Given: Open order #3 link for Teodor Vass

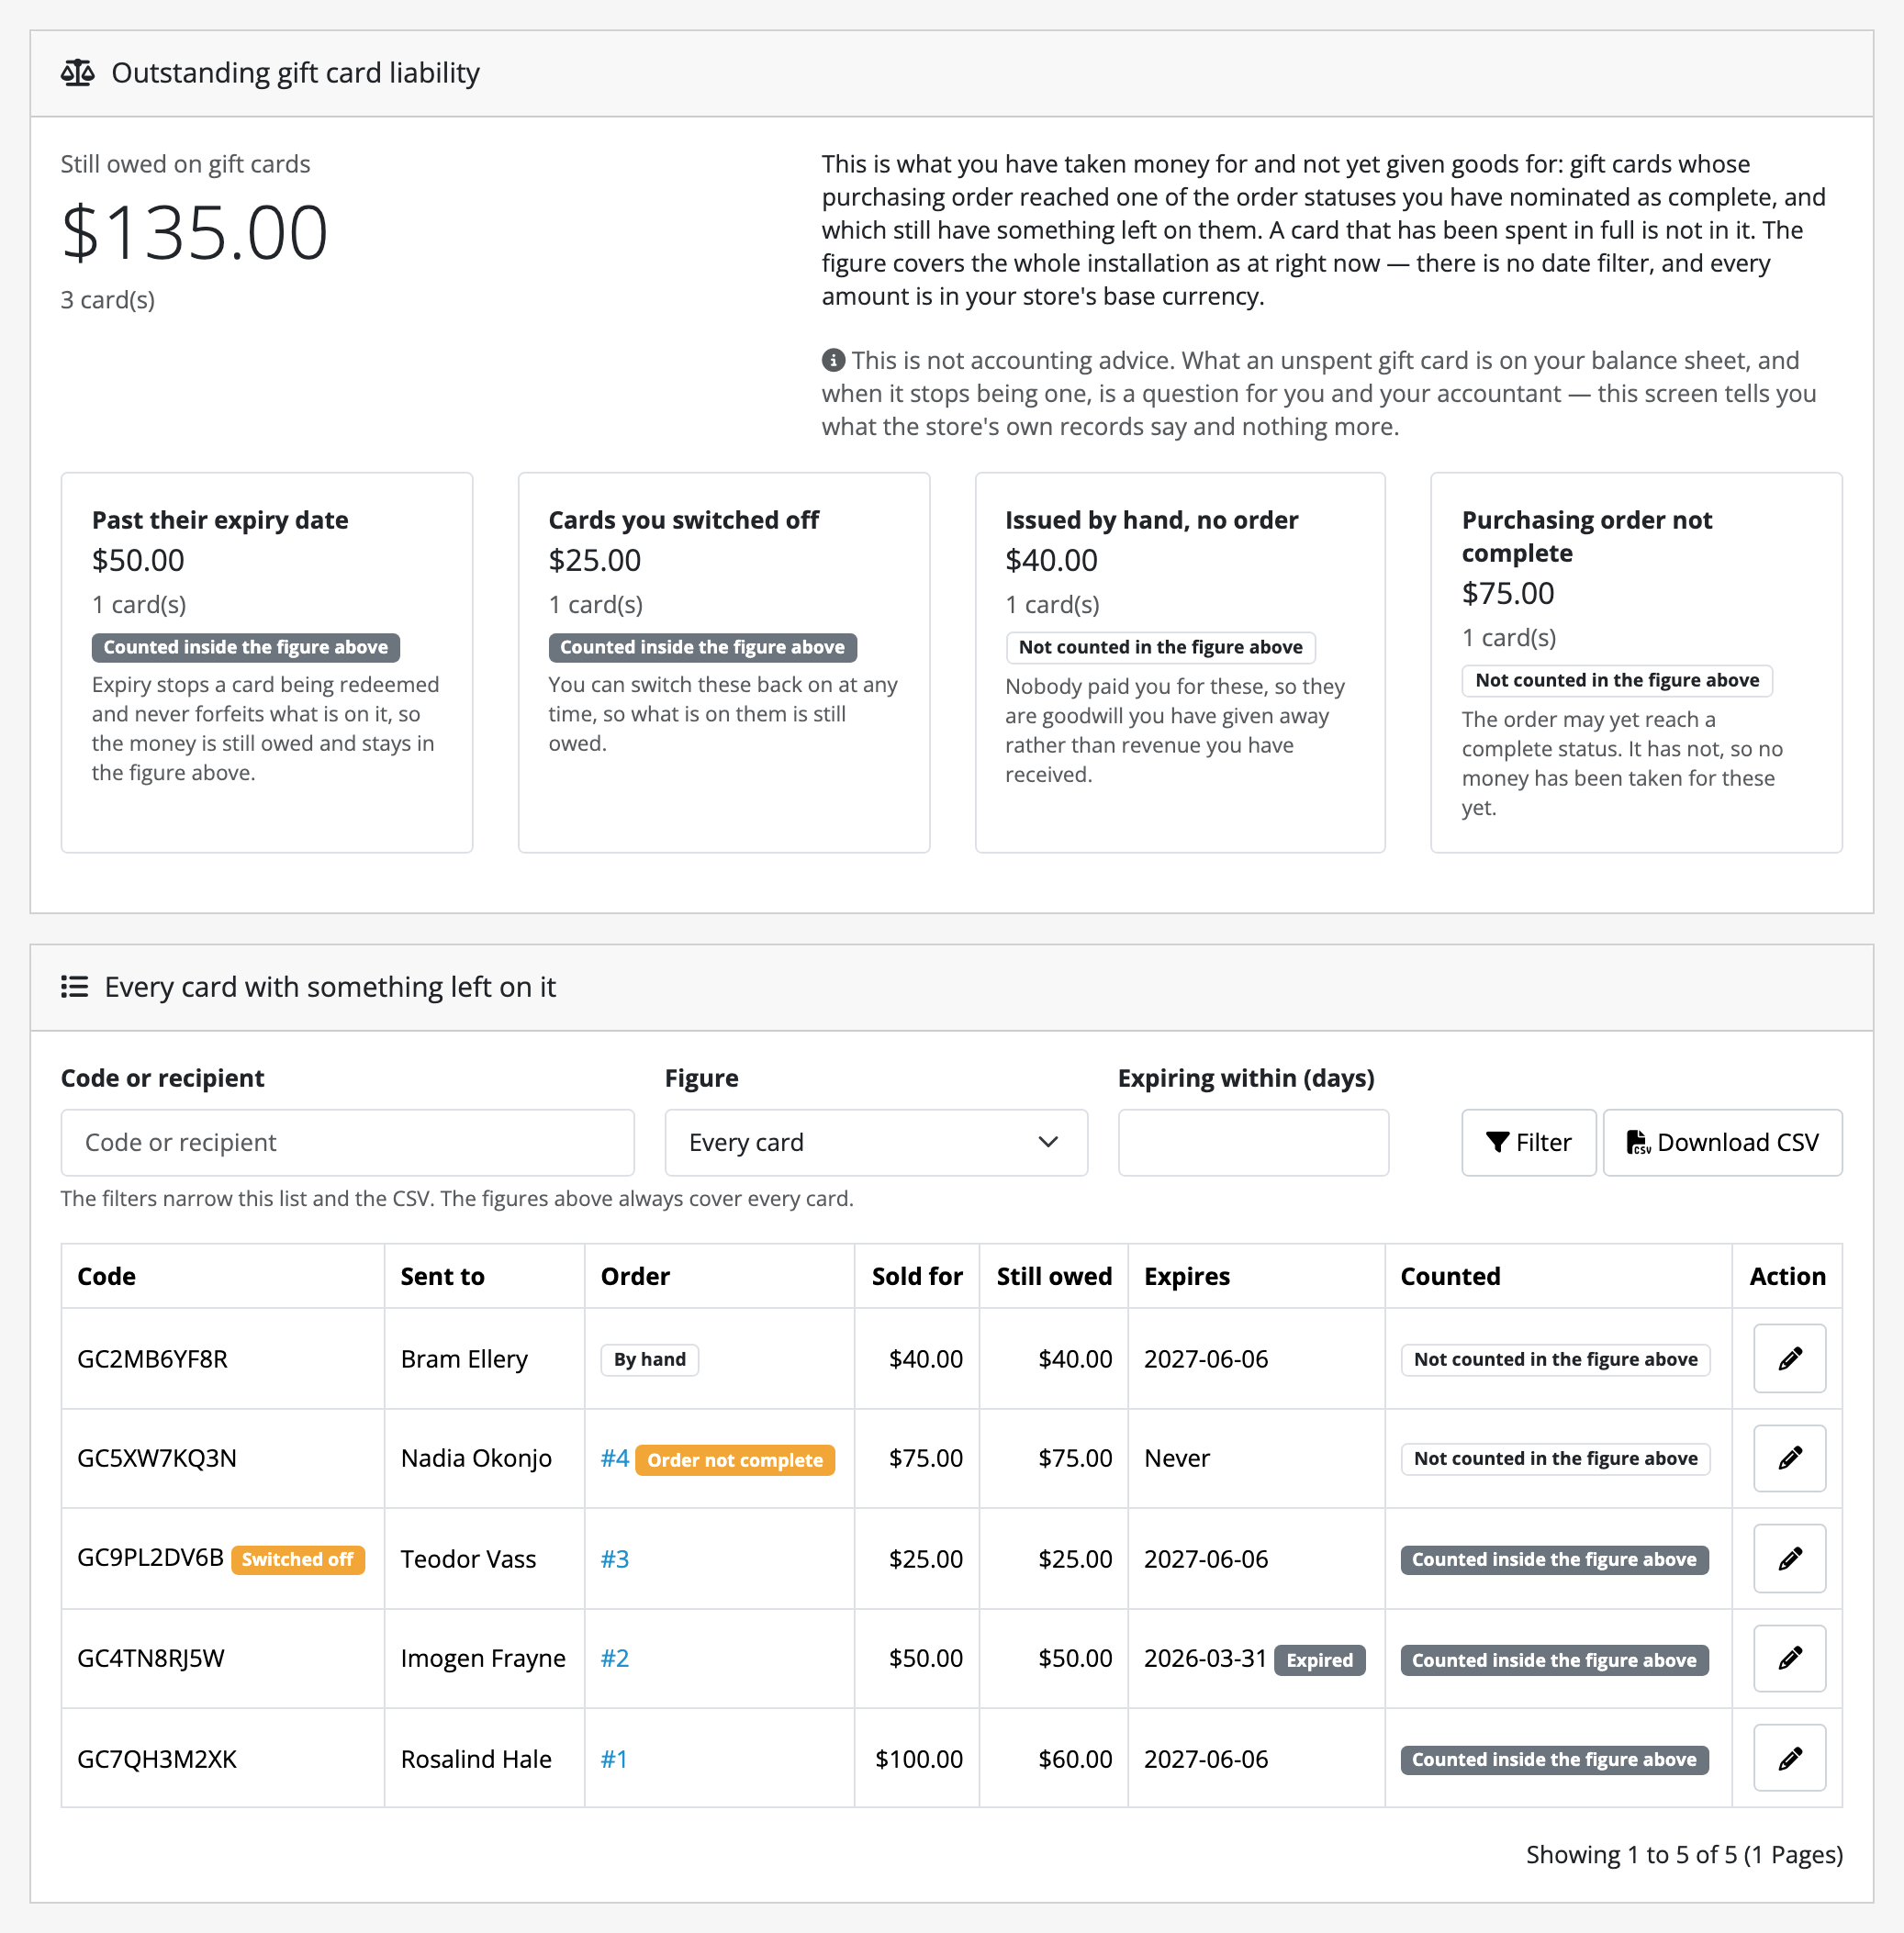Looking at the screenshot, I should 614,1559.
